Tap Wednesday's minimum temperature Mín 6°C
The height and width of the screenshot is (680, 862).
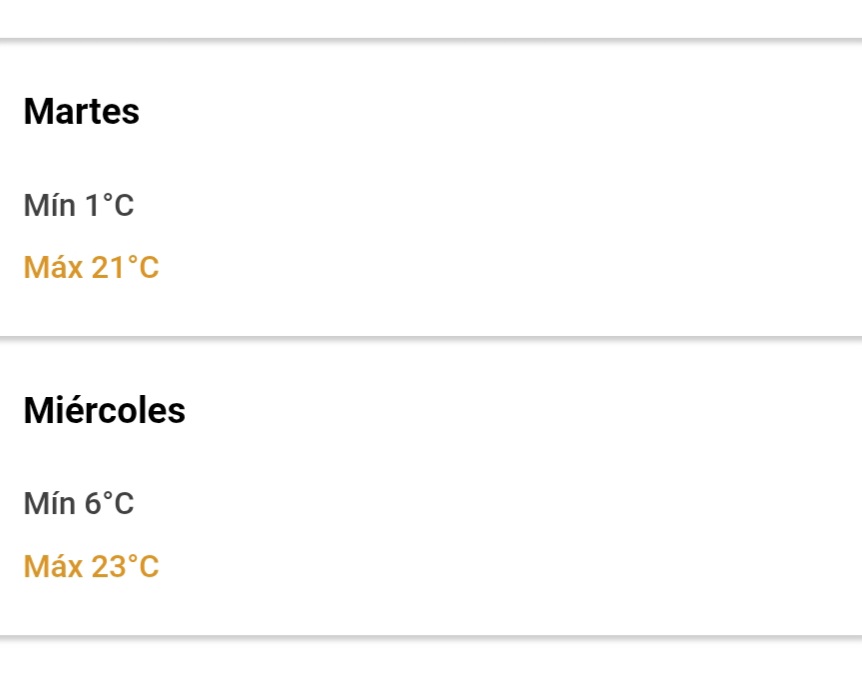(79, 503)
